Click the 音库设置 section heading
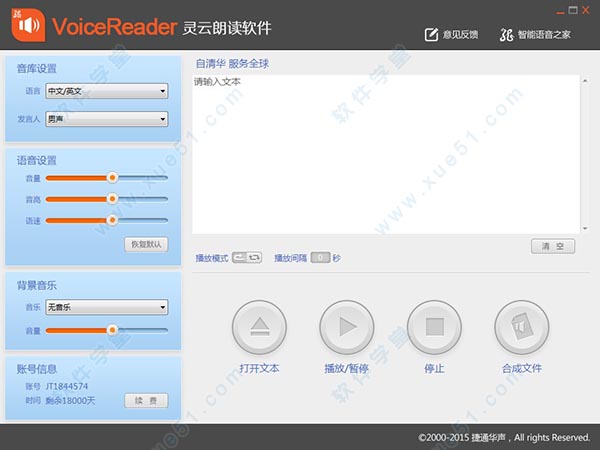 (37, 68)
